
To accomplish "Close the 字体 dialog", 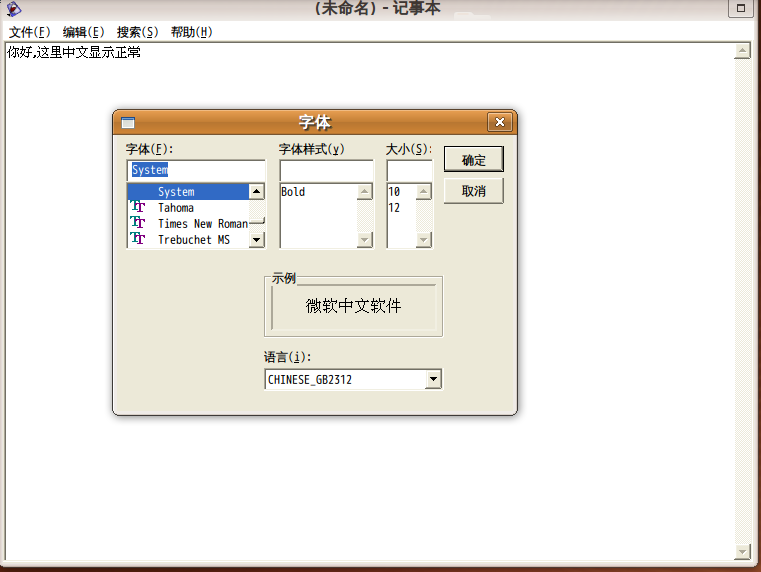I will (499, 122).
